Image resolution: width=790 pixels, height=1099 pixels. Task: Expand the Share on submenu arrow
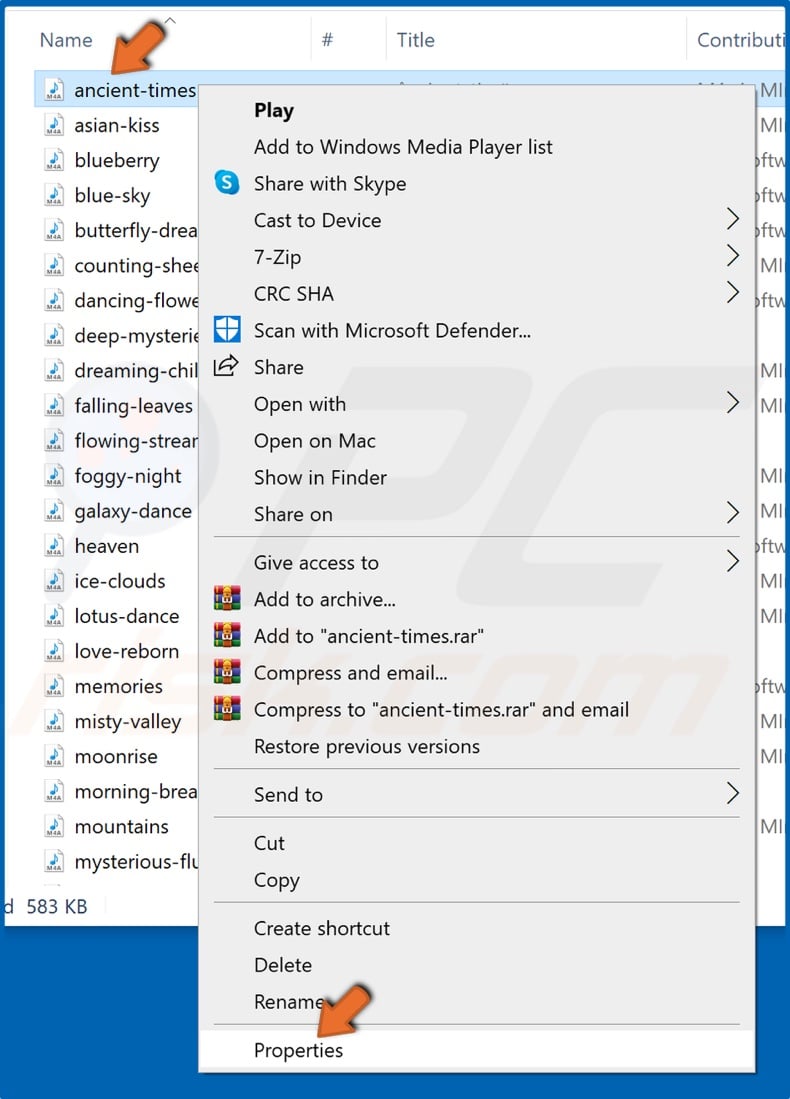click(733, 513)
